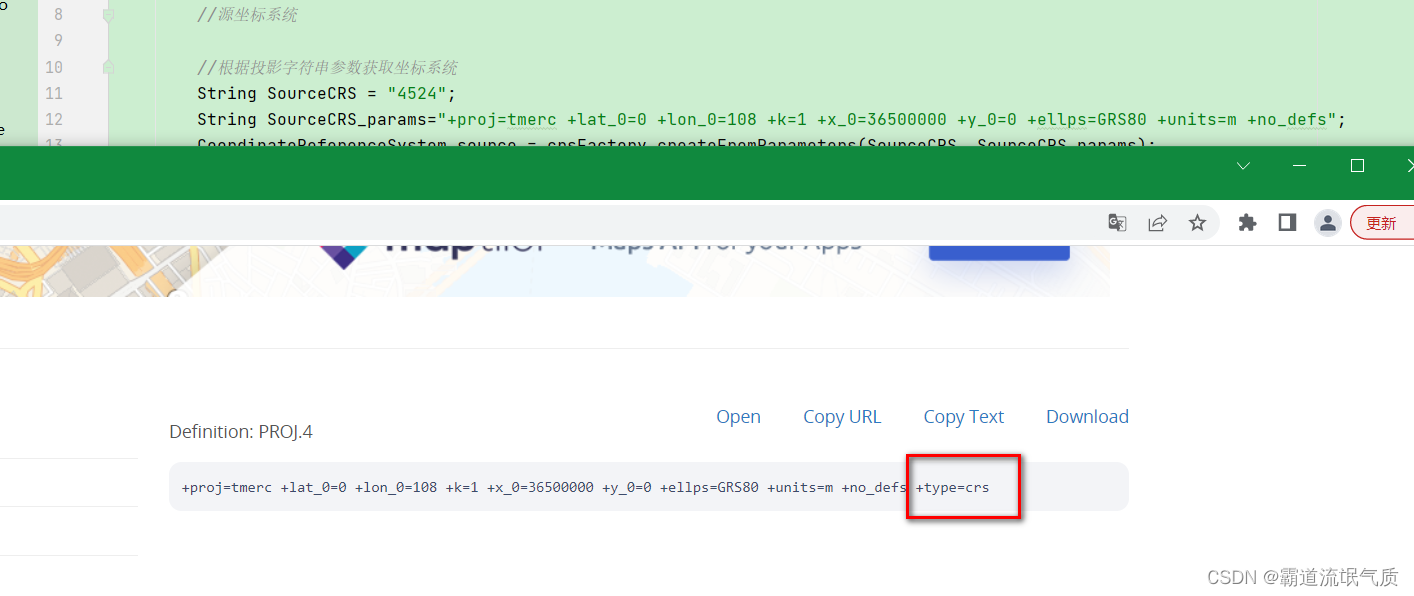Click the Open link above the definition
This screenshot has width=1414, height=596.
tap(738, 416)
